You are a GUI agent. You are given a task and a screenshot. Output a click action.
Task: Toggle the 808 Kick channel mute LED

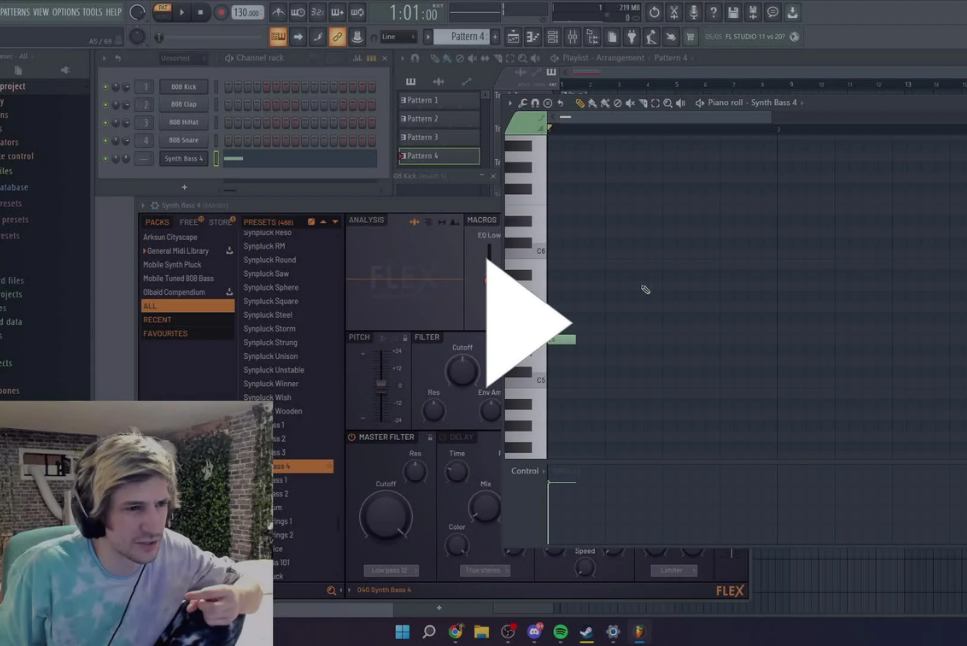coord(105,87)
